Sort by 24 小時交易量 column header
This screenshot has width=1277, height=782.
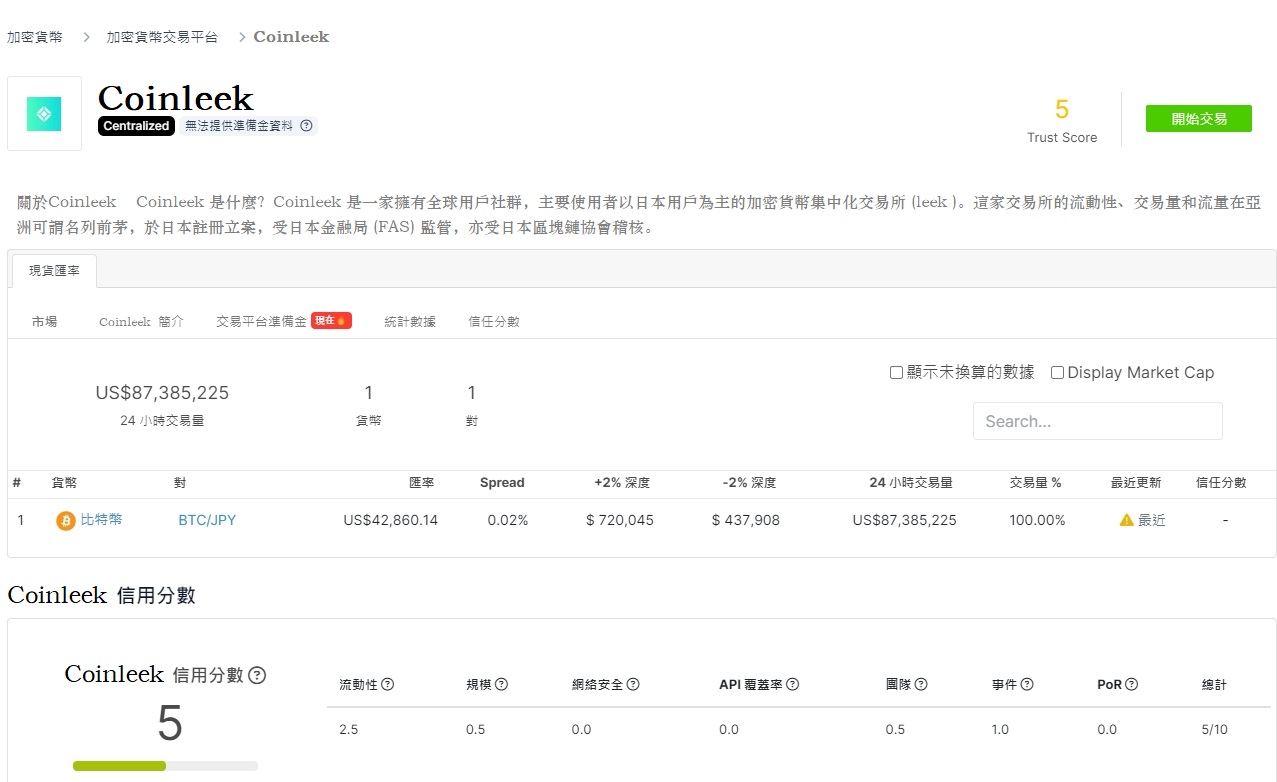click(910, 483)
